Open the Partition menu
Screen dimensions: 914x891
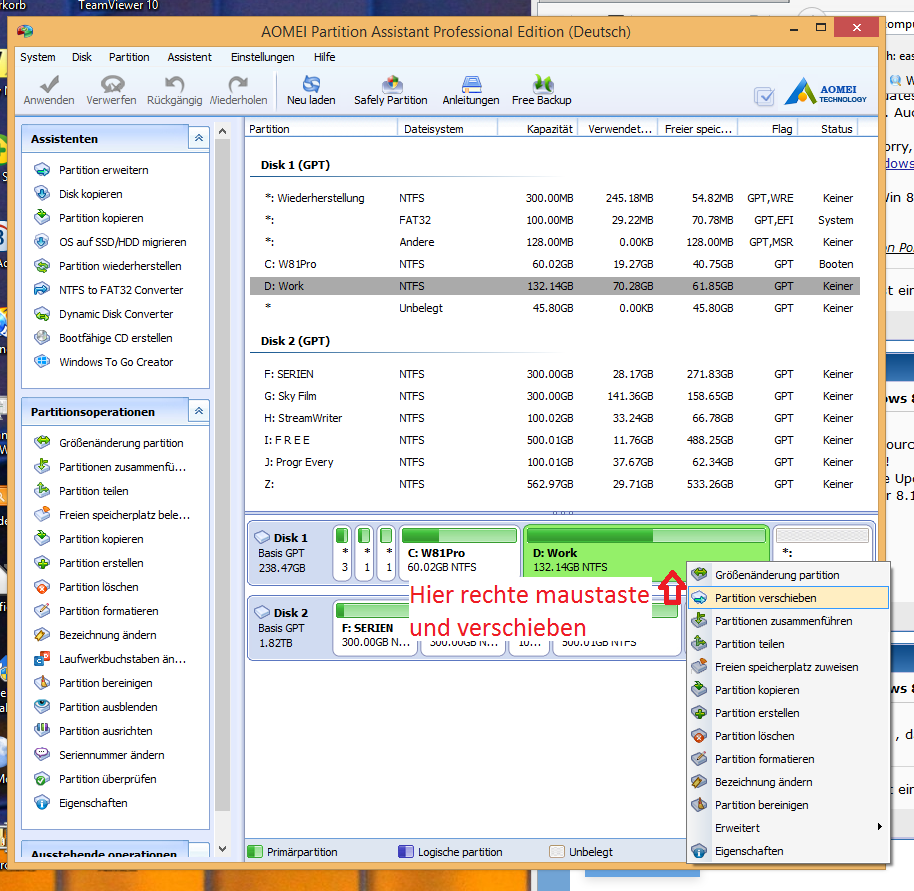point(129,57)
